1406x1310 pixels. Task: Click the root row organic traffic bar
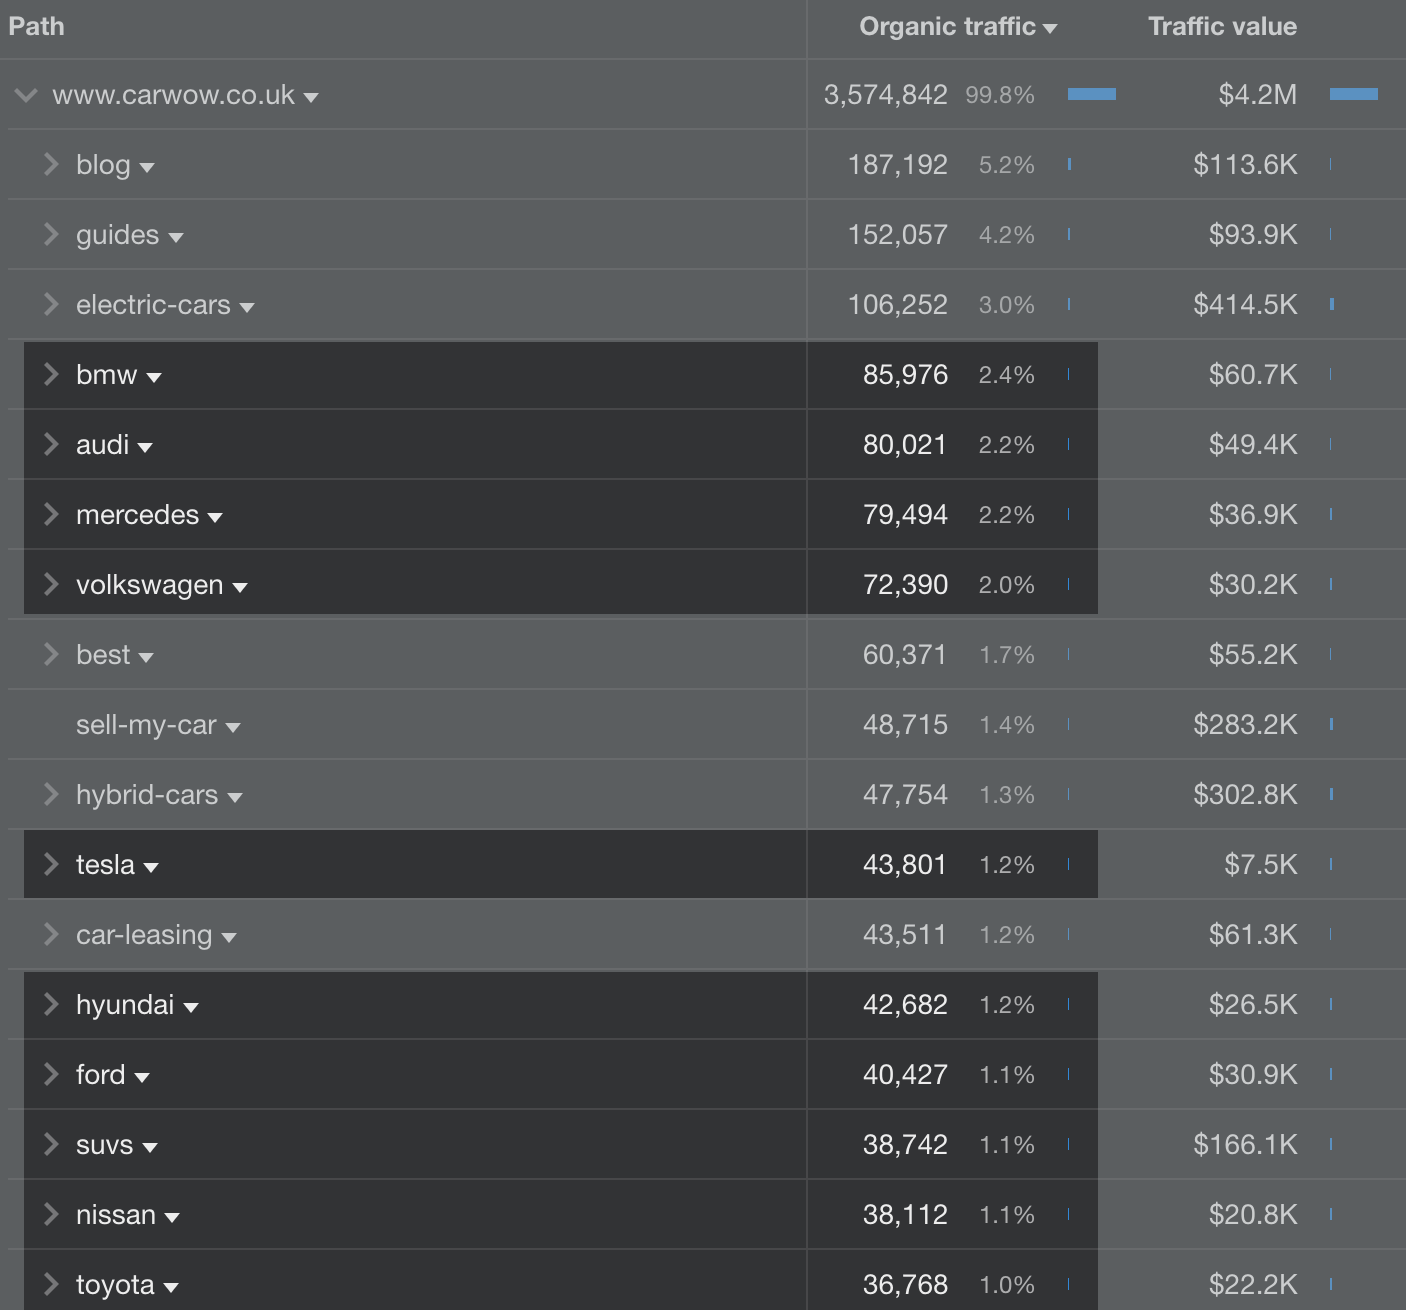[x=1091, y=95]
